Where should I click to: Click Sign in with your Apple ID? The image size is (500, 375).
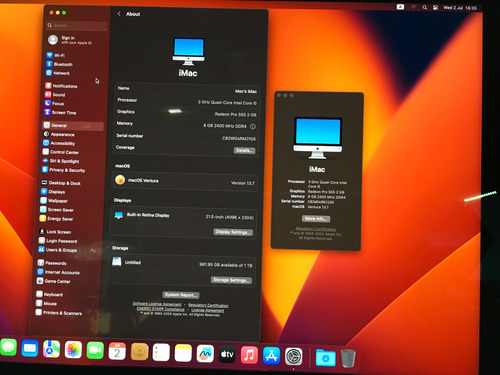[x=70, y=40]
